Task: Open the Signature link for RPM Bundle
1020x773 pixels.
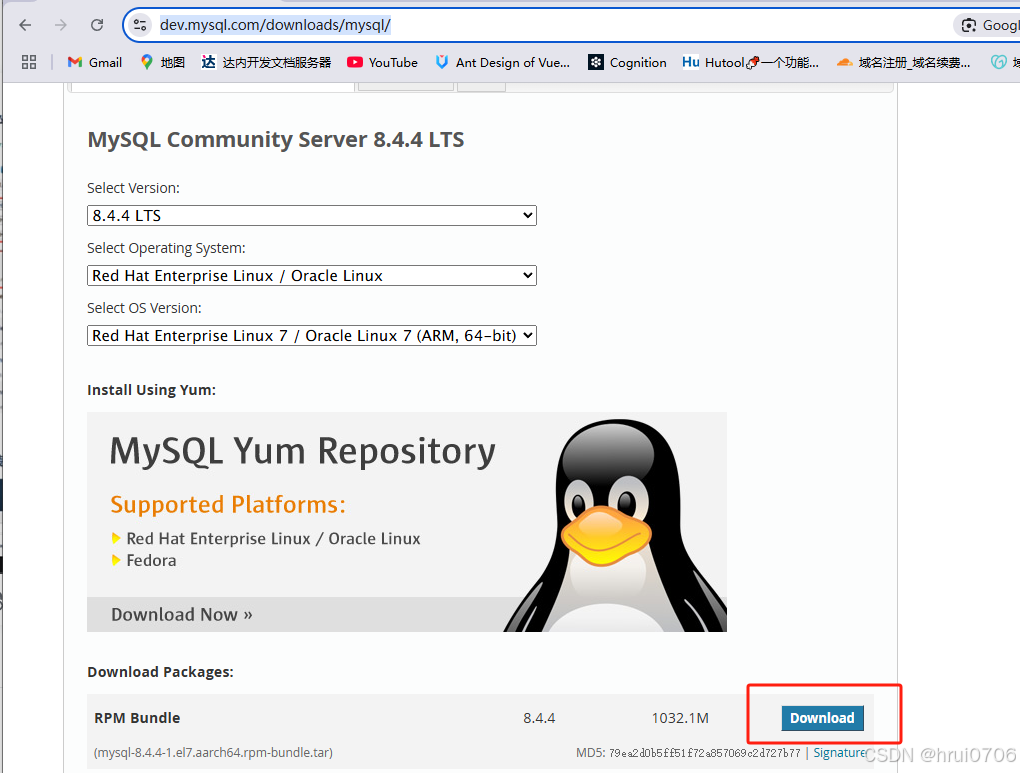Action: 840,752
